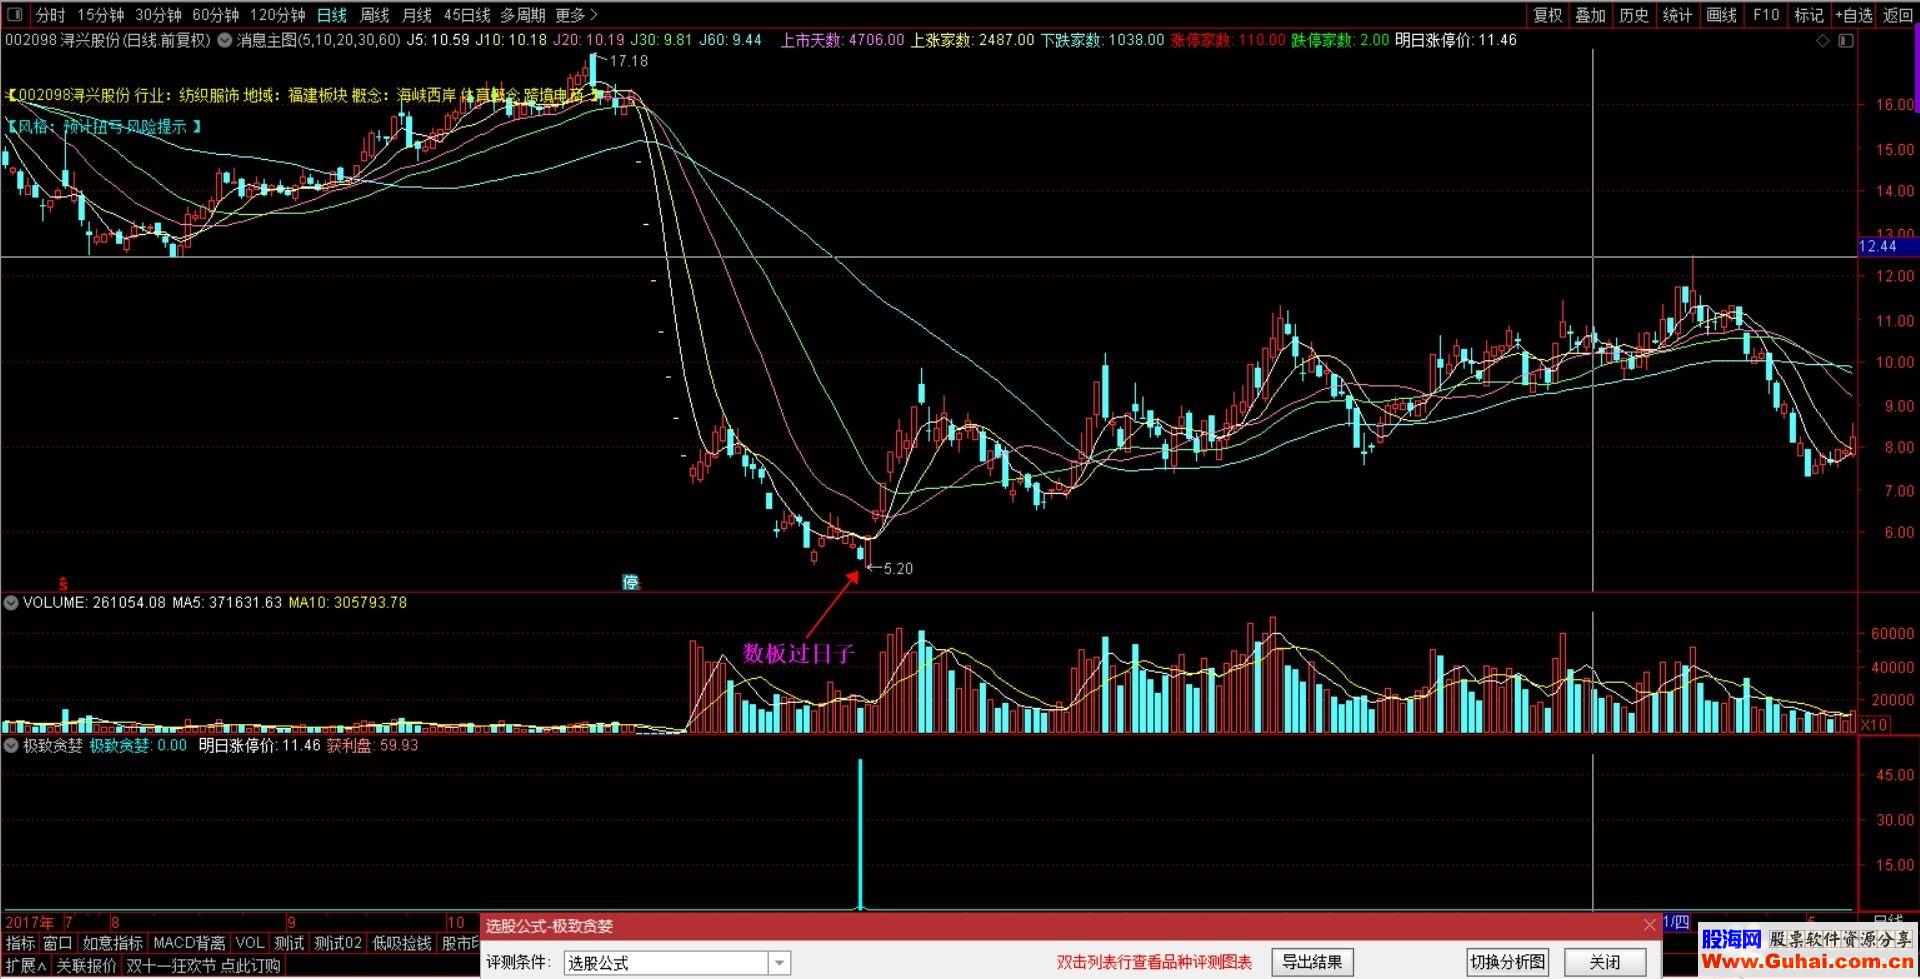Image resolution: width=1920 pixels, height=979 pixels.
Task: Open the 窗口 window tab
Action: [58, 943]
